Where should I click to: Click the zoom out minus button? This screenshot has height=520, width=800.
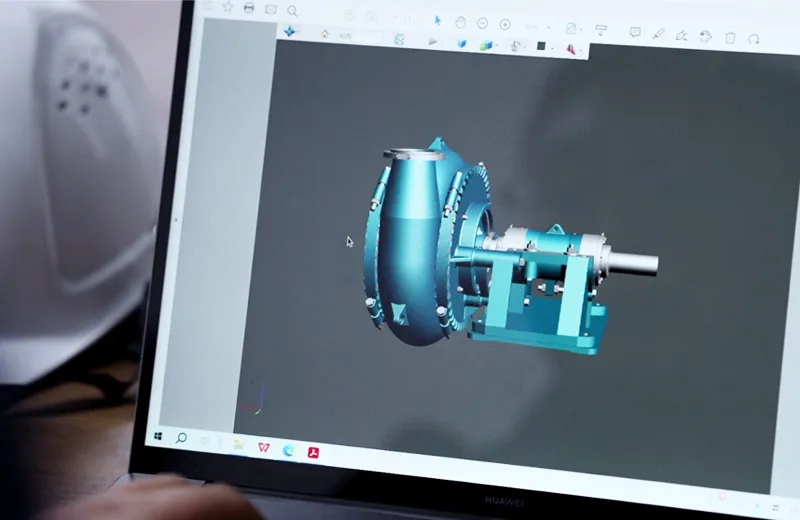(482, 23)
